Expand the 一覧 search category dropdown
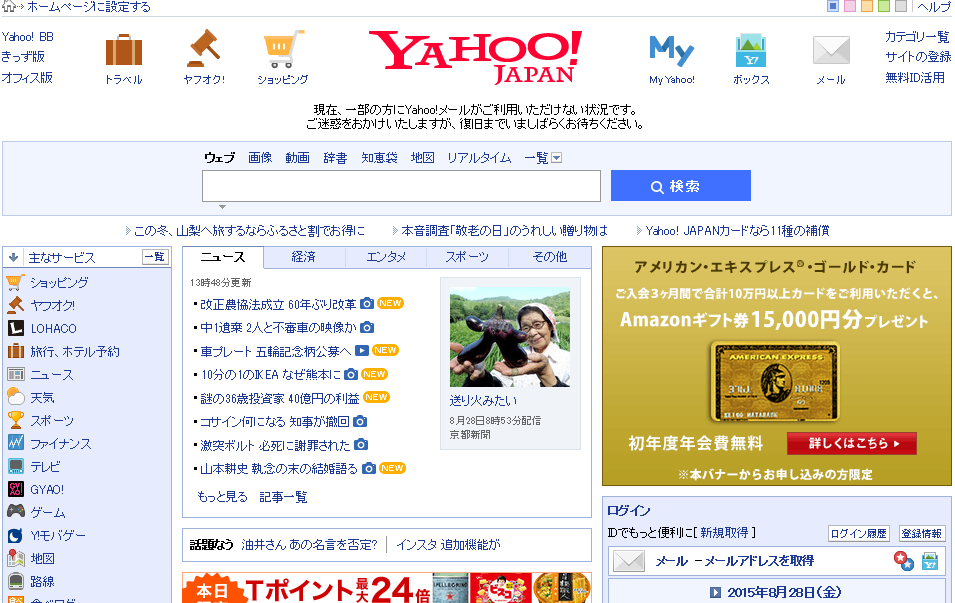 [556, 158]
